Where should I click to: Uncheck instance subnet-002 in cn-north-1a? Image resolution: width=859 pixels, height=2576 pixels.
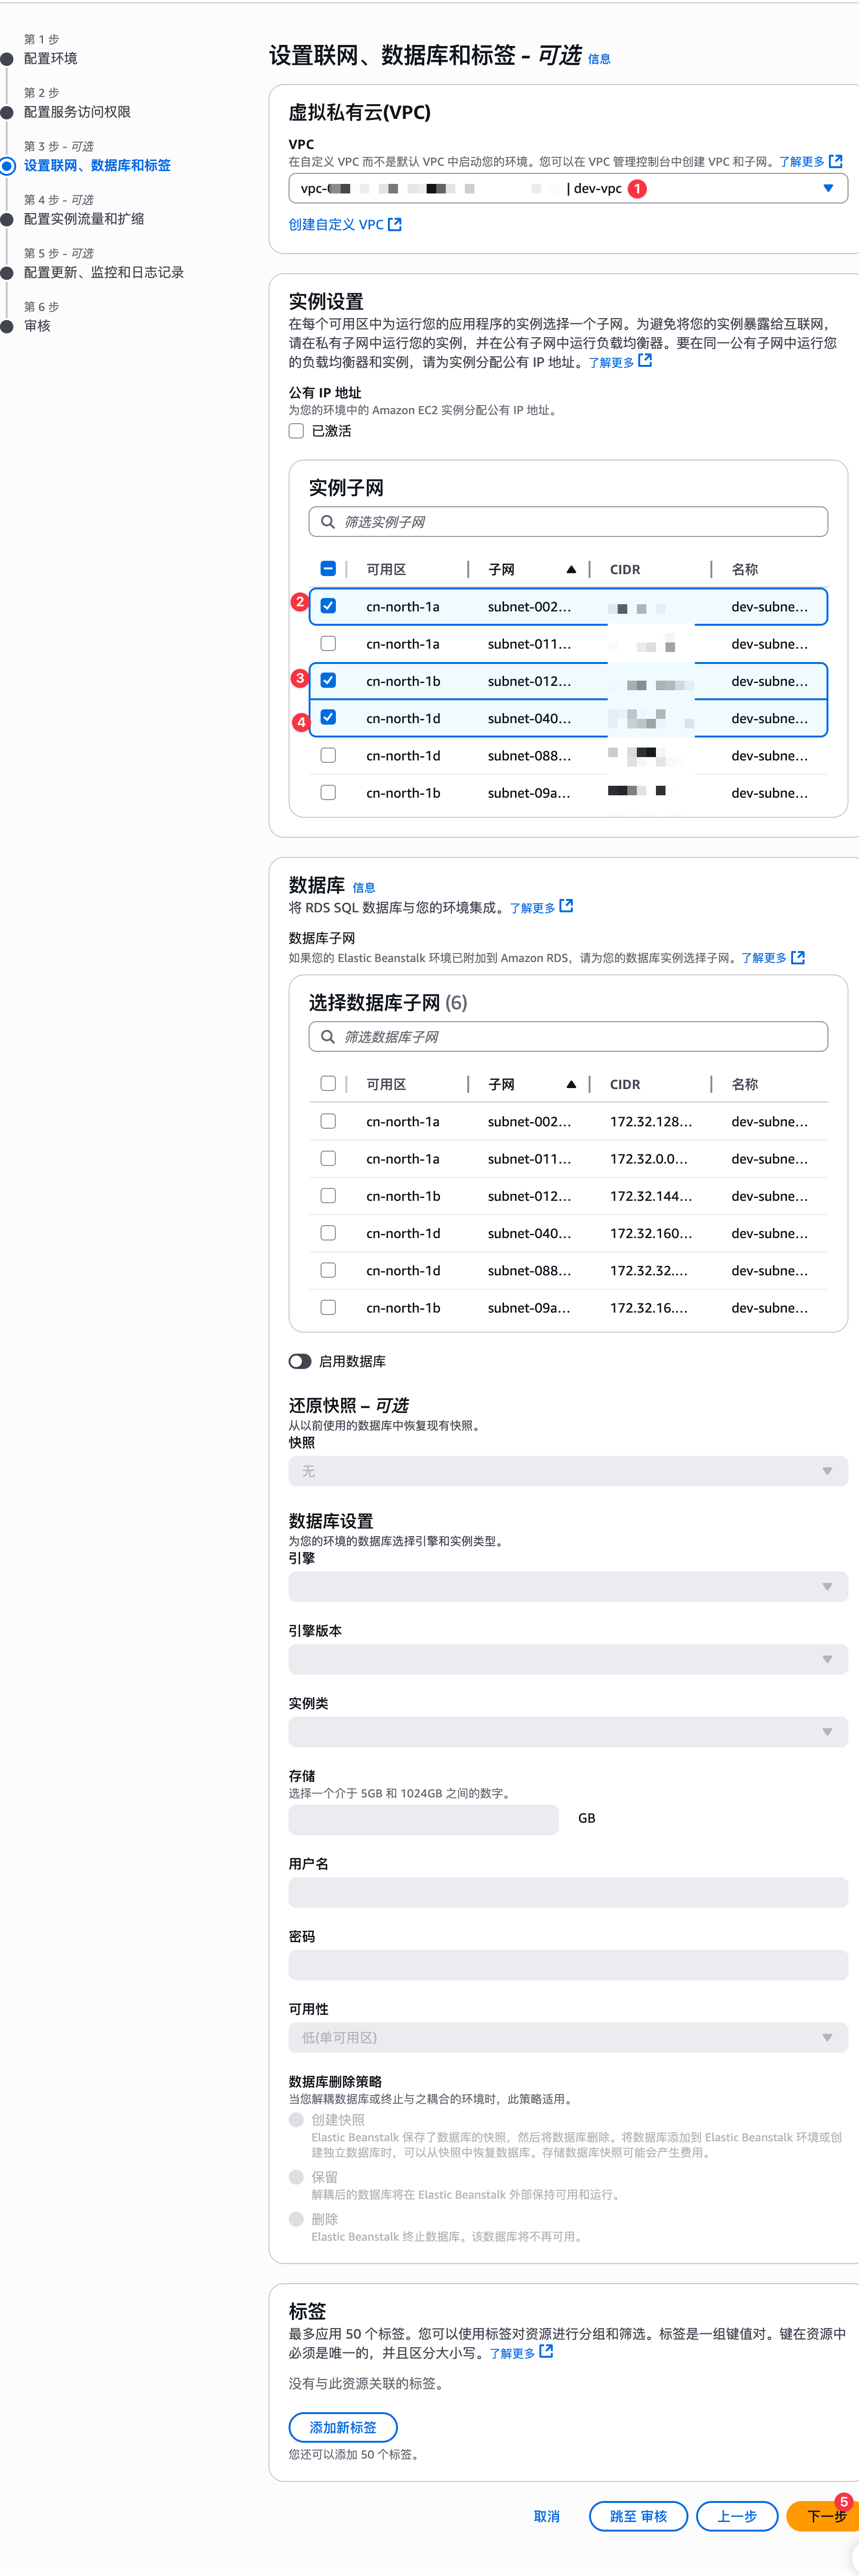coord(328,606)
